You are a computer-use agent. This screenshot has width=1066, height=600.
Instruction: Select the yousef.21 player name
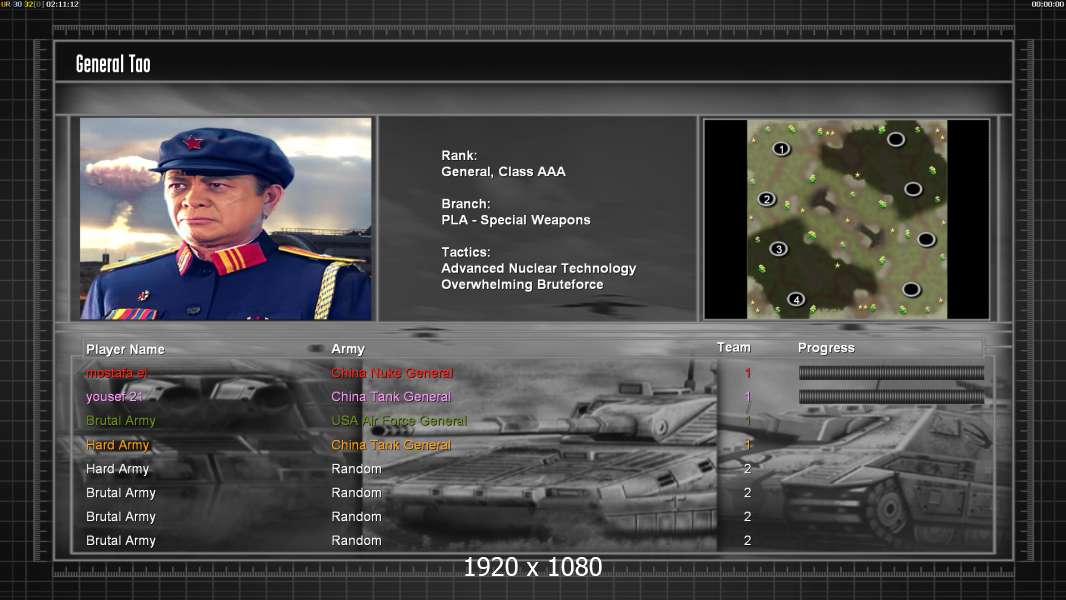[x=115, y=397]
